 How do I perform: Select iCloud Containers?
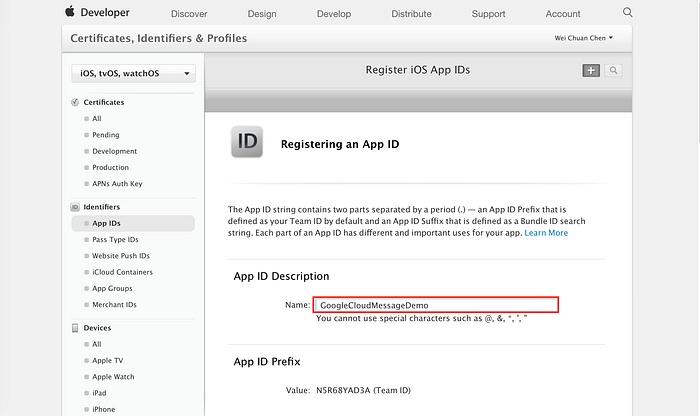122,272
